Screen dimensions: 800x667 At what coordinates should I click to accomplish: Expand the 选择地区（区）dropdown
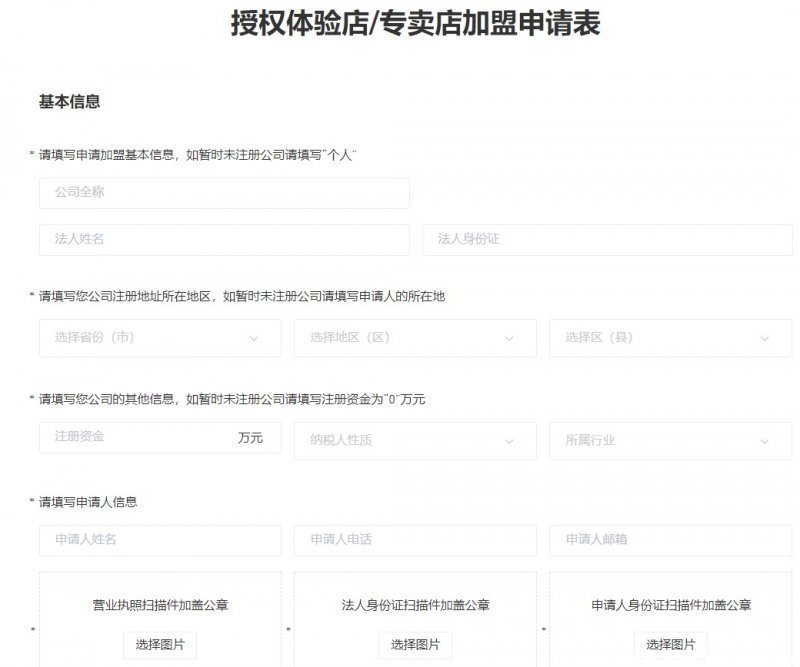[x=415, y=338]
